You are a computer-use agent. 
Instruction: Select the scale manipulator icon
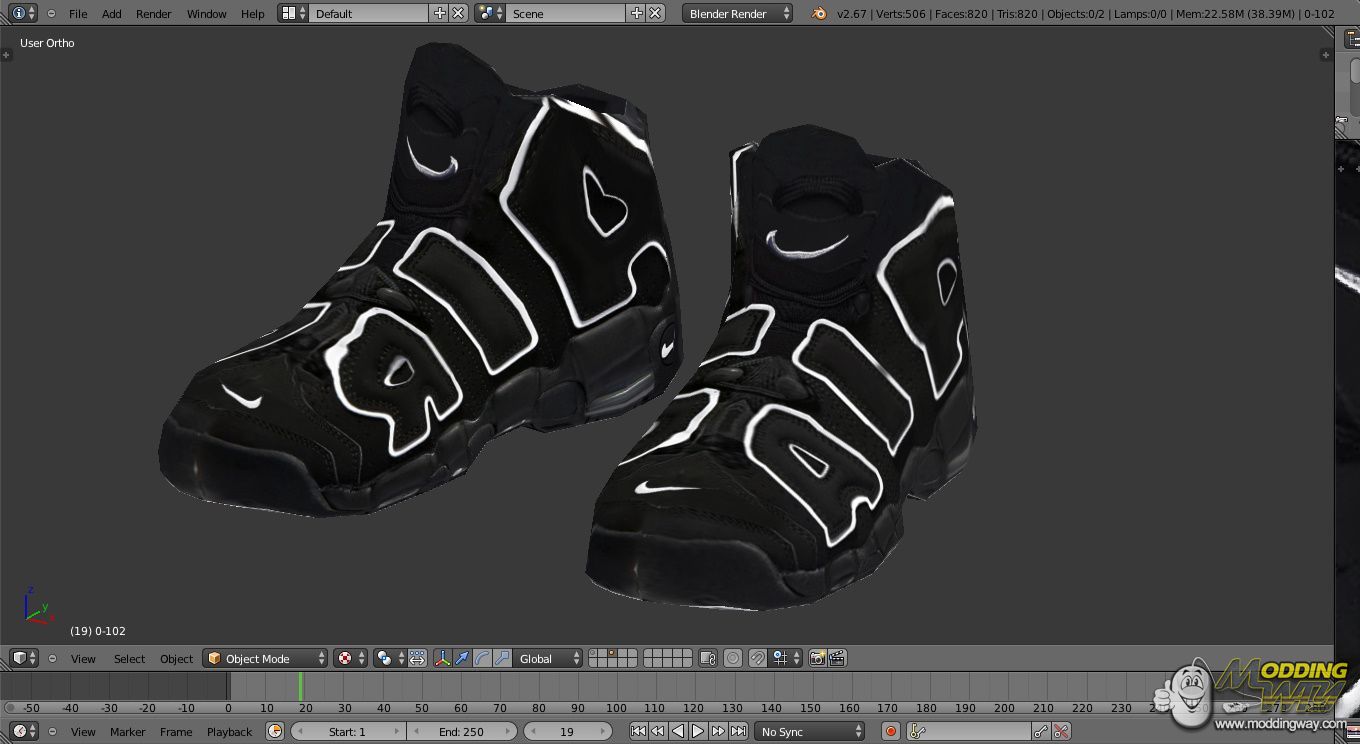[502, 658]
